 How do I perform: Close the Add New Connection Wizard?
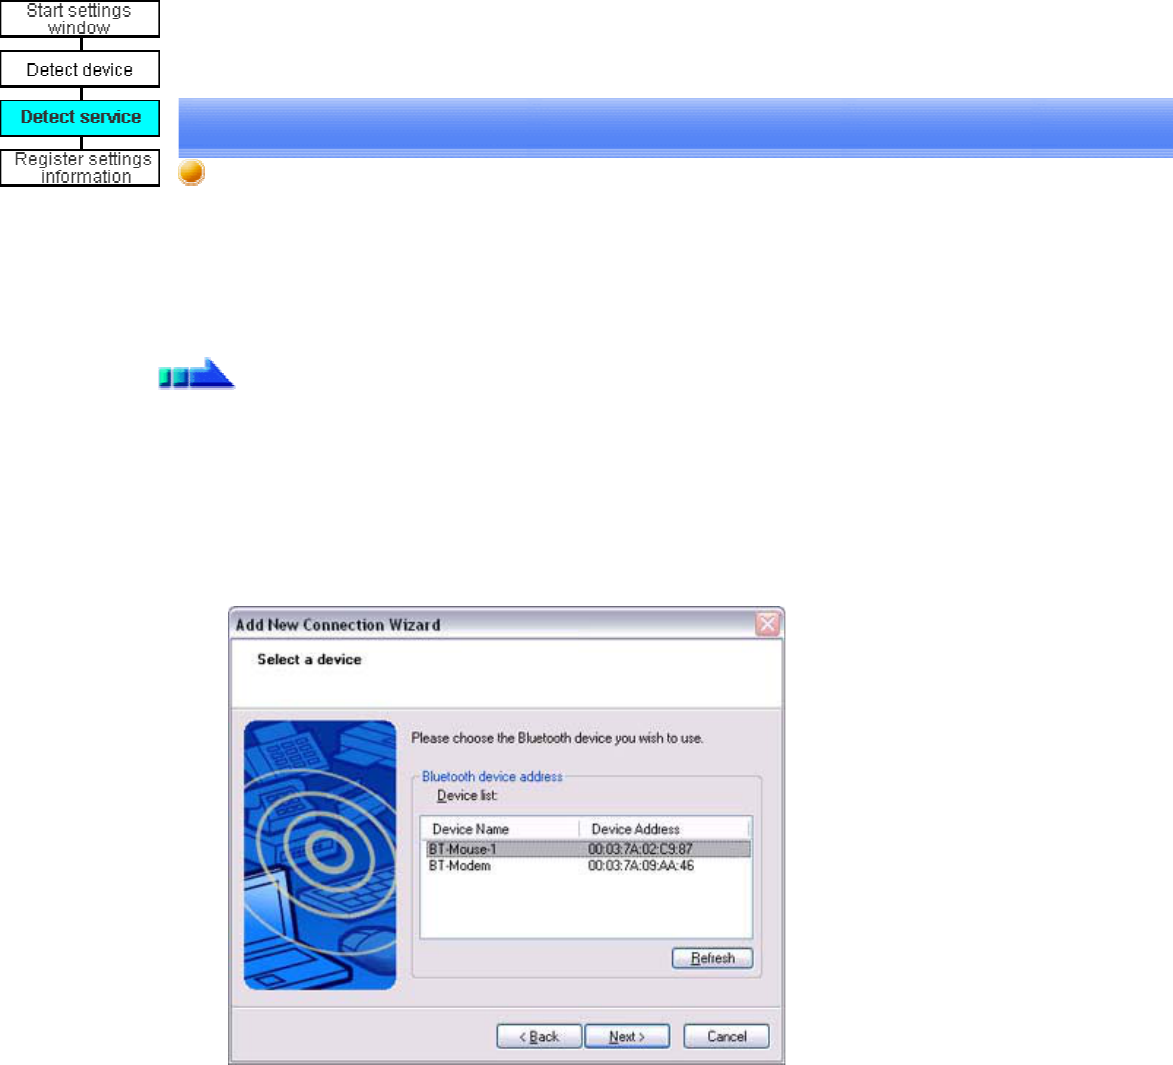pyautogui.click(x=768, y=624)
